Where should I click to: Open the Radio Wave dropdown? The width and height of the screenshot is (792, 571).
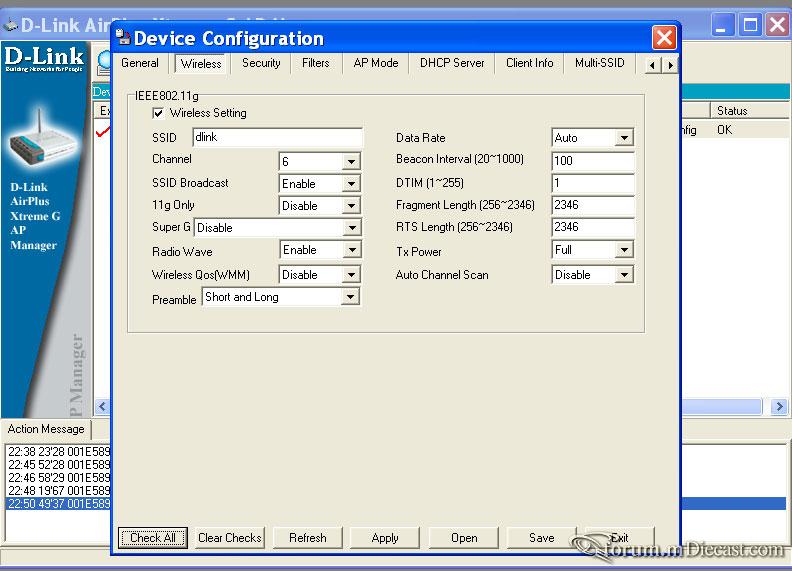(x=352, y=250)
